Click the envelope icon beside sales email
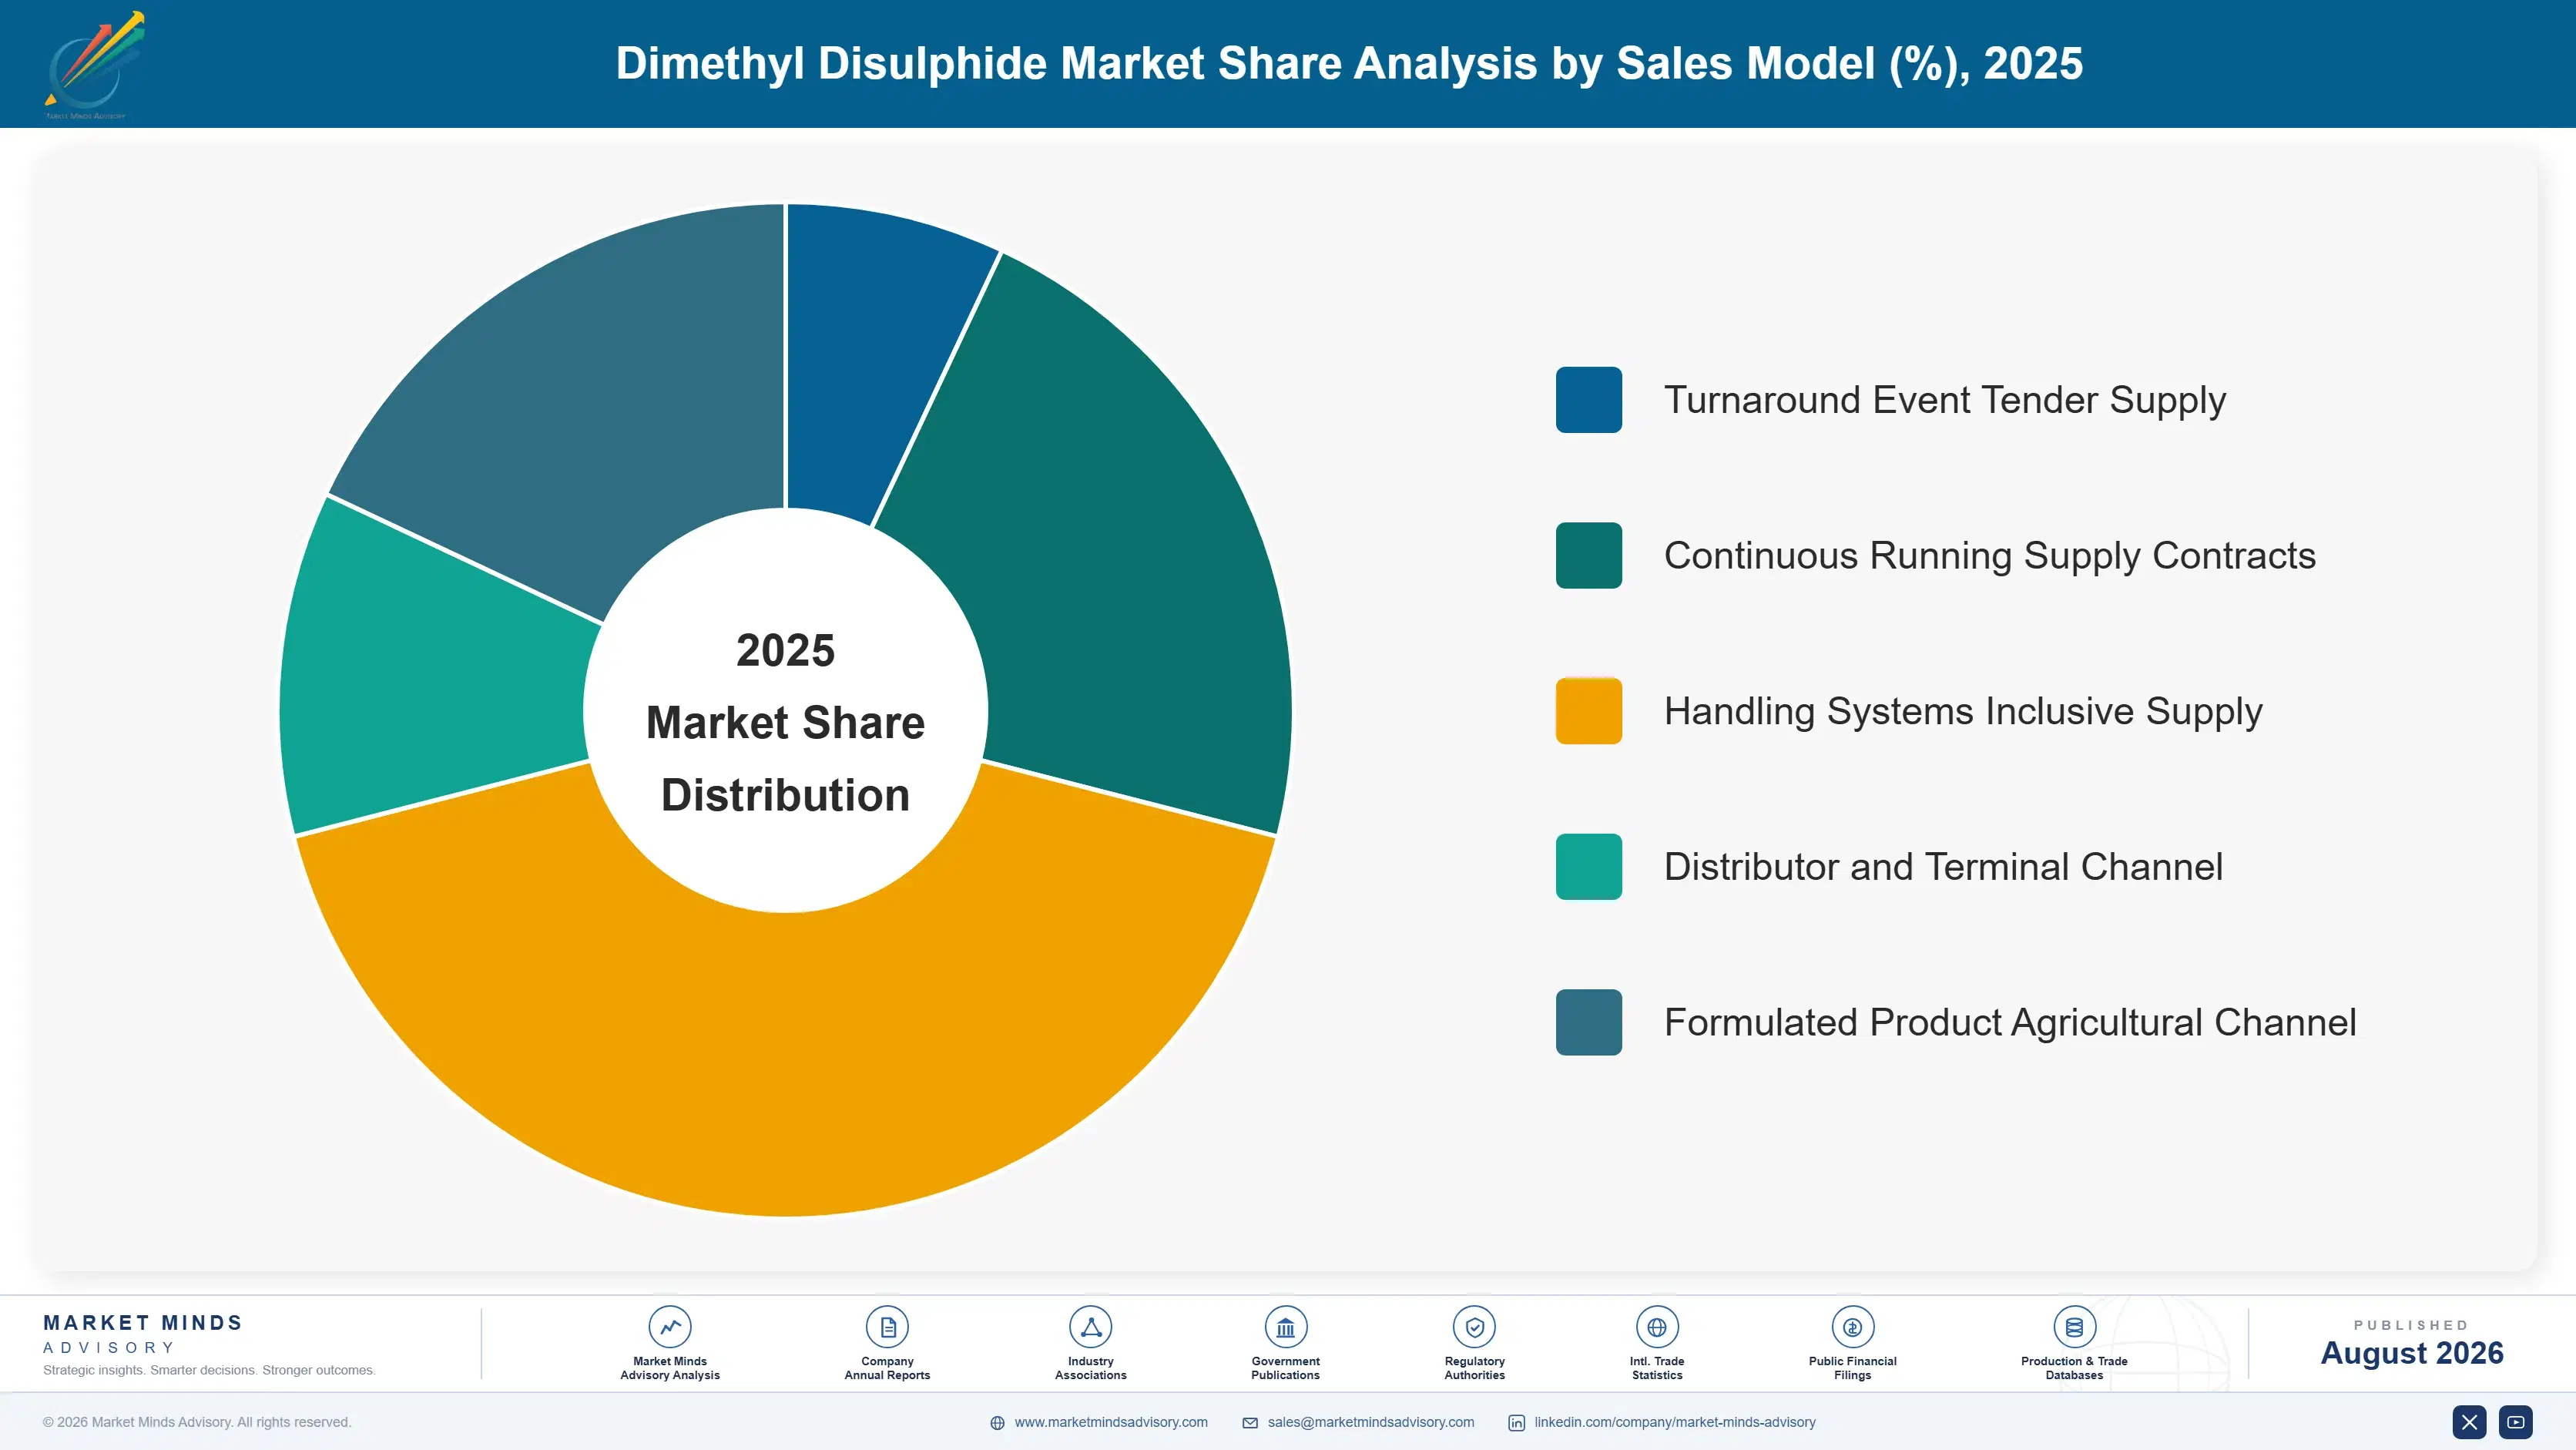Viewport: 2576px width, 1450px height. click(x=1250, y=1423)
